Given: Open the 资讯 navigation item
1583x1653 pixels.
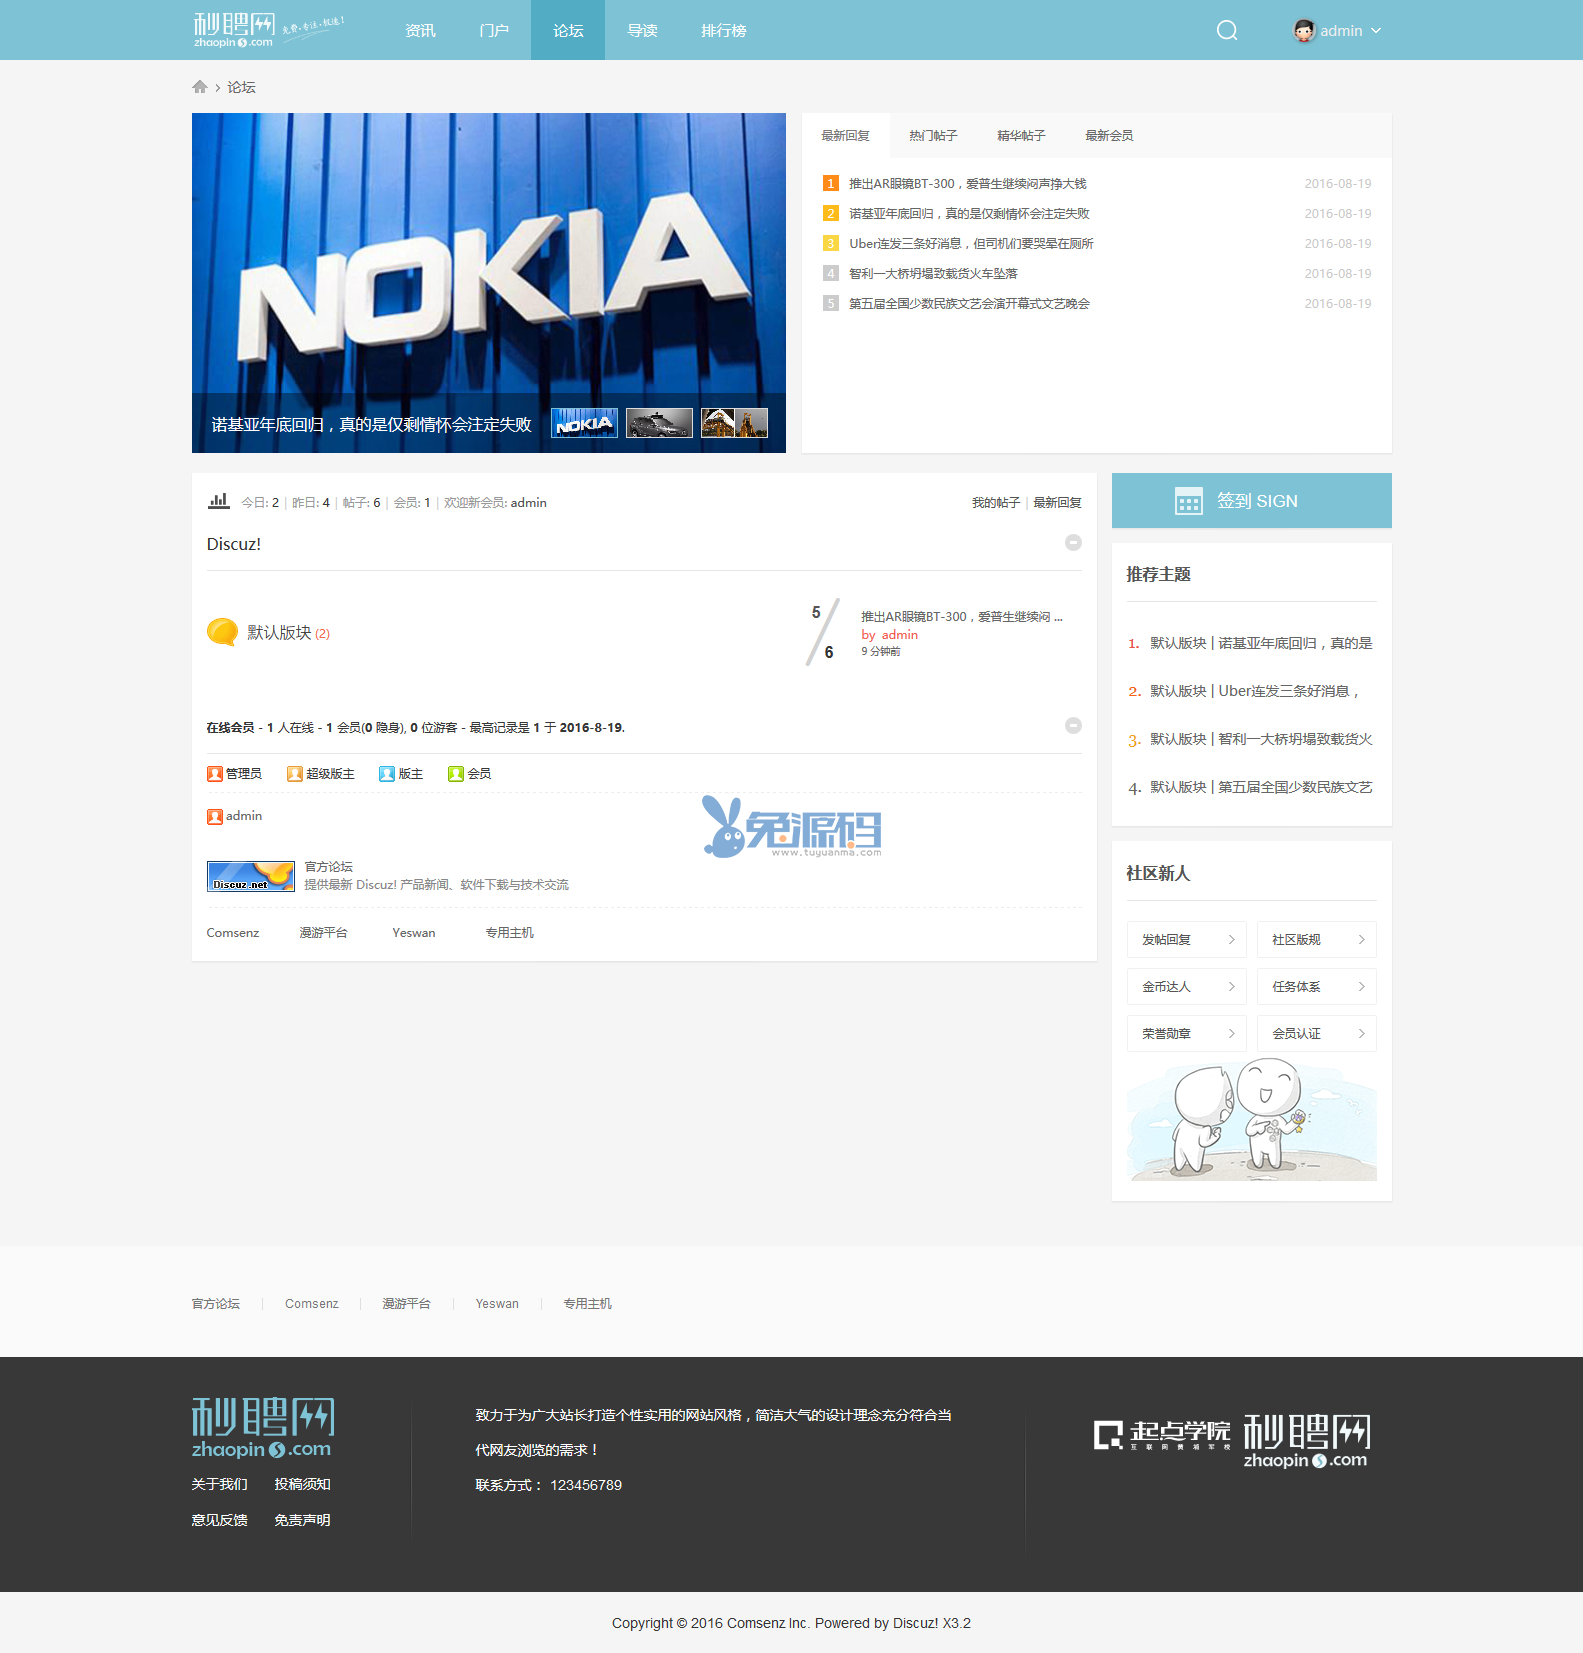Looking at the screenshot, I should (x=420, y=31).
